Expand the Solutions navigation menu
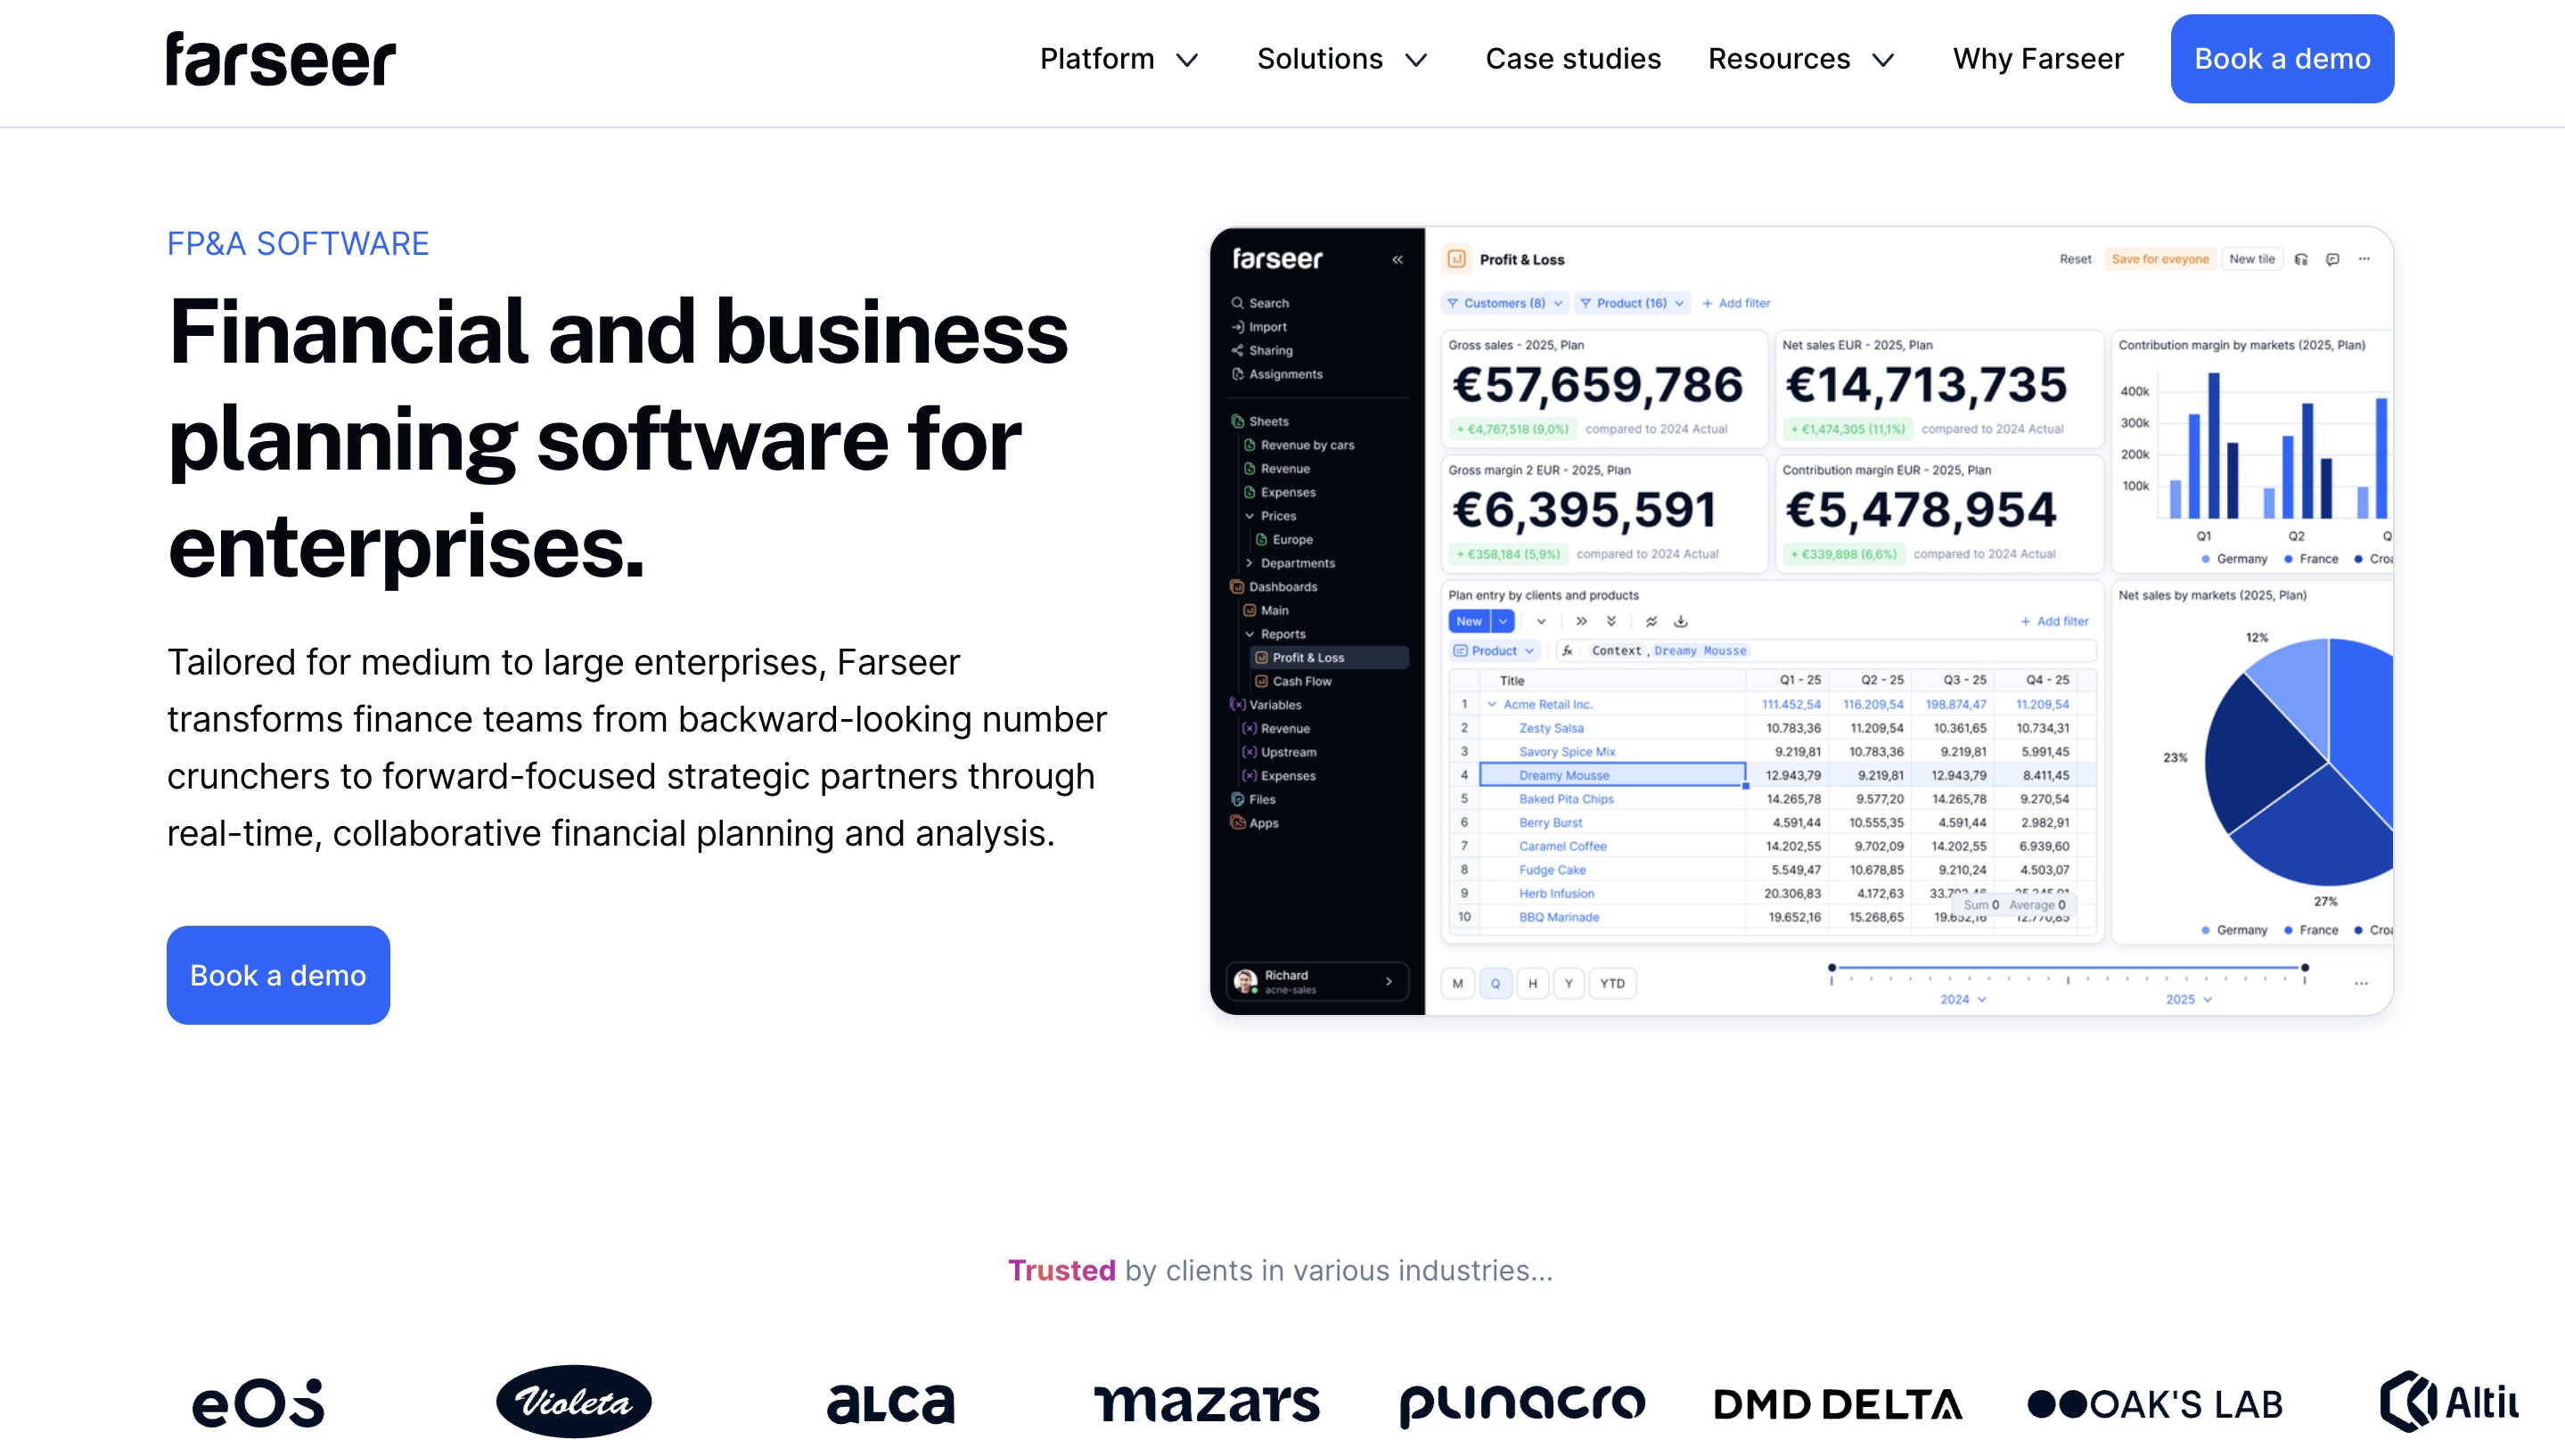The height and width of the screenshot is (1456, 2565). [x=1319, y=59]
